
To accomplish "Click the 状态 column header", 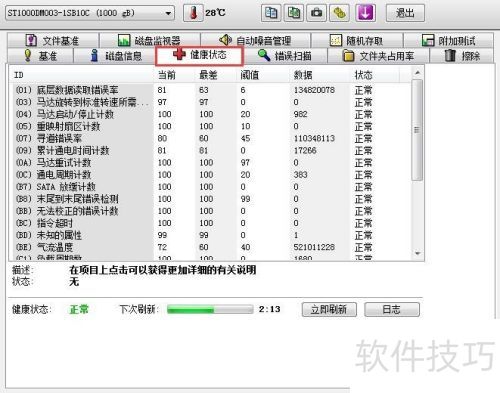I will pyautogui.click(x=375, y=75).
